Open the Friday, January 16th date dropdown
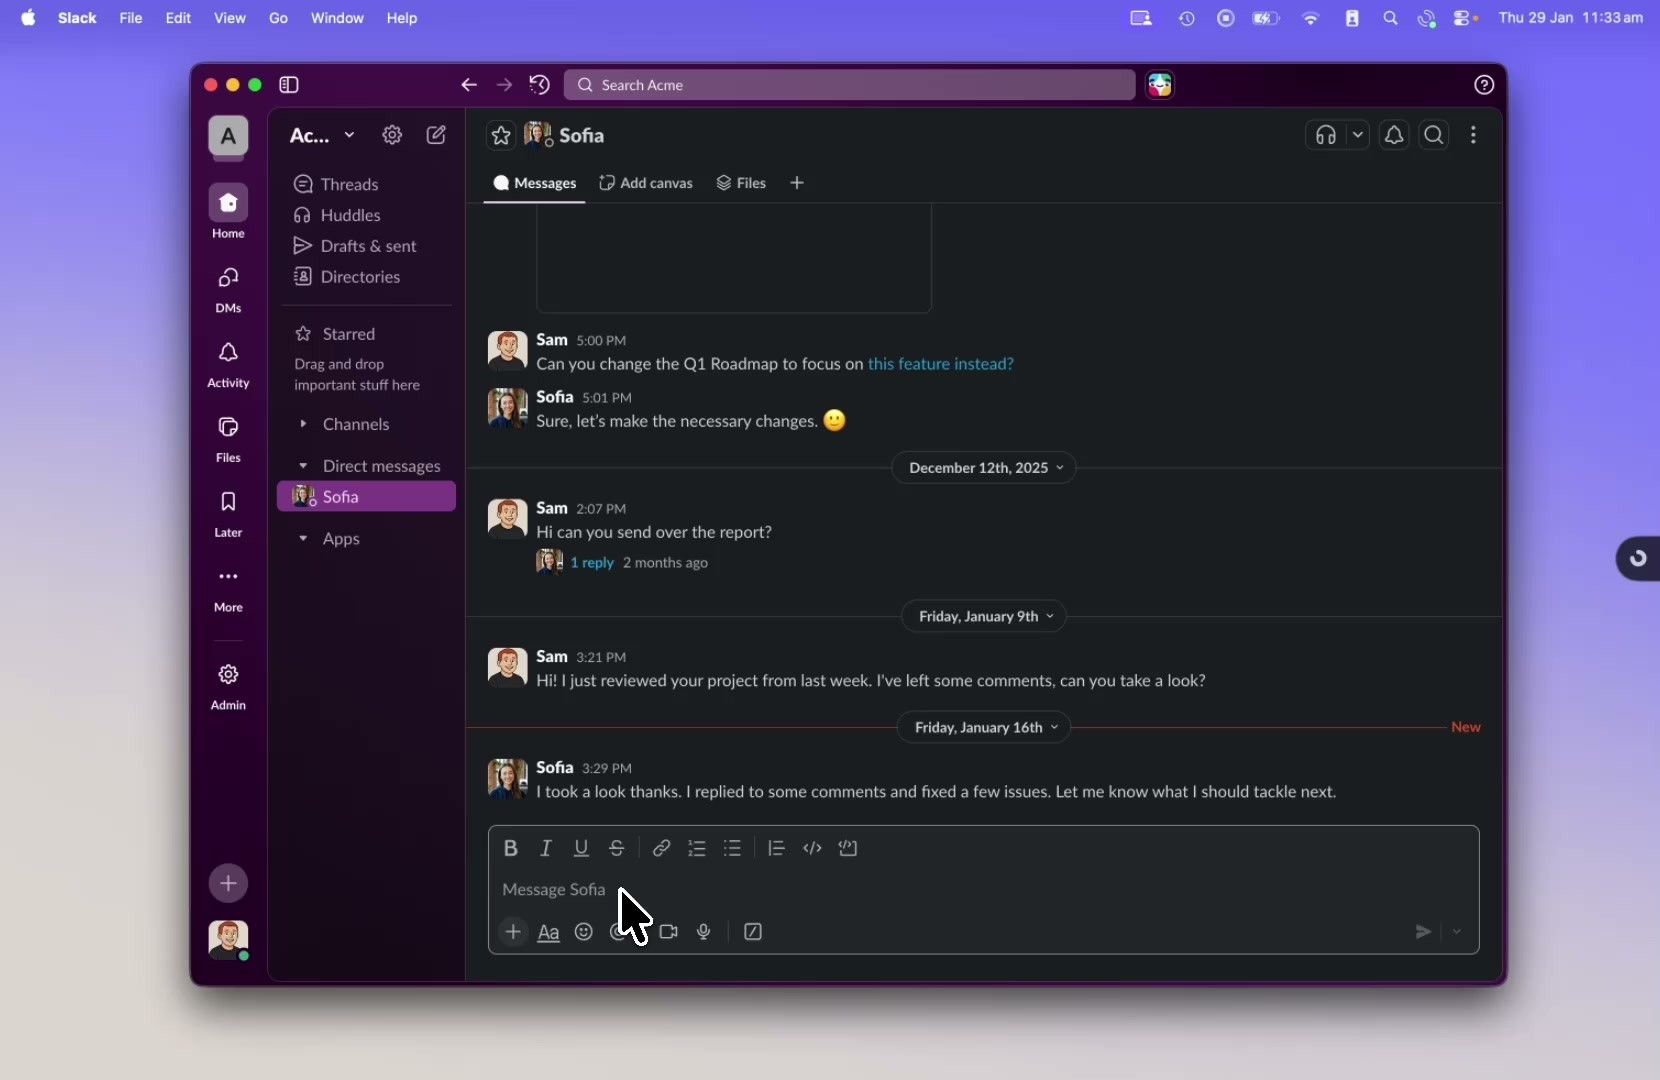The height and width of the screenshot is (1080, 1660). pos(985,727)
